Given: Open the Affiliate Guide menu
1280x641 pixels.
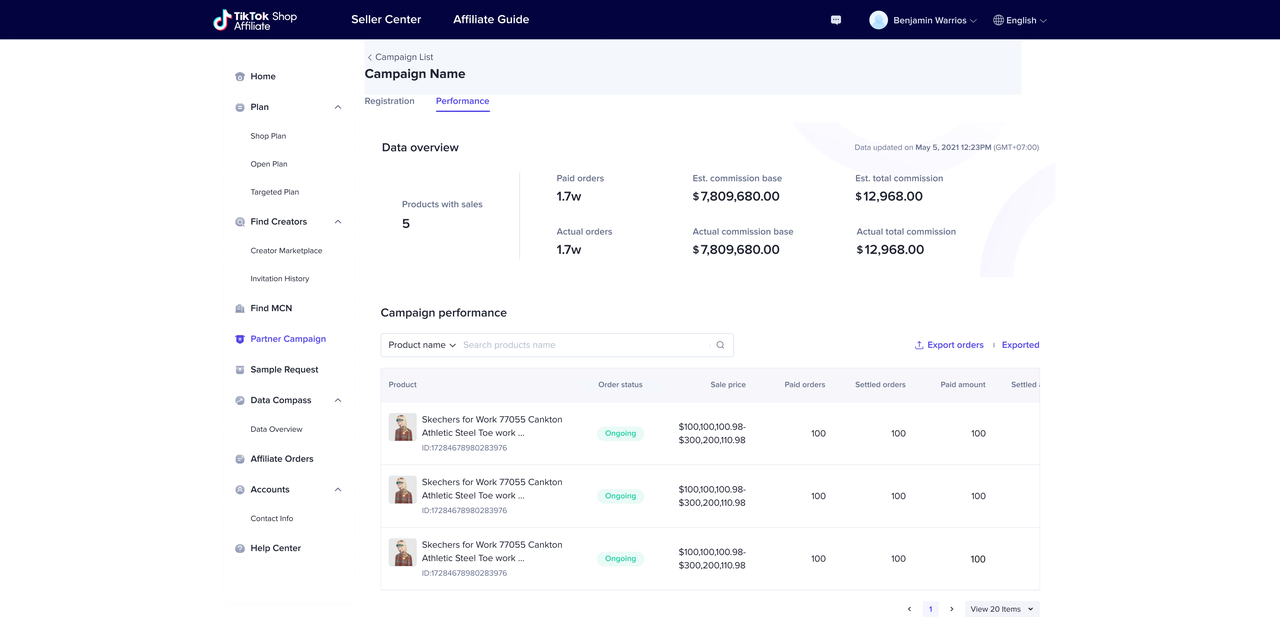Looking at the screenshot, I should coord(491,20).
